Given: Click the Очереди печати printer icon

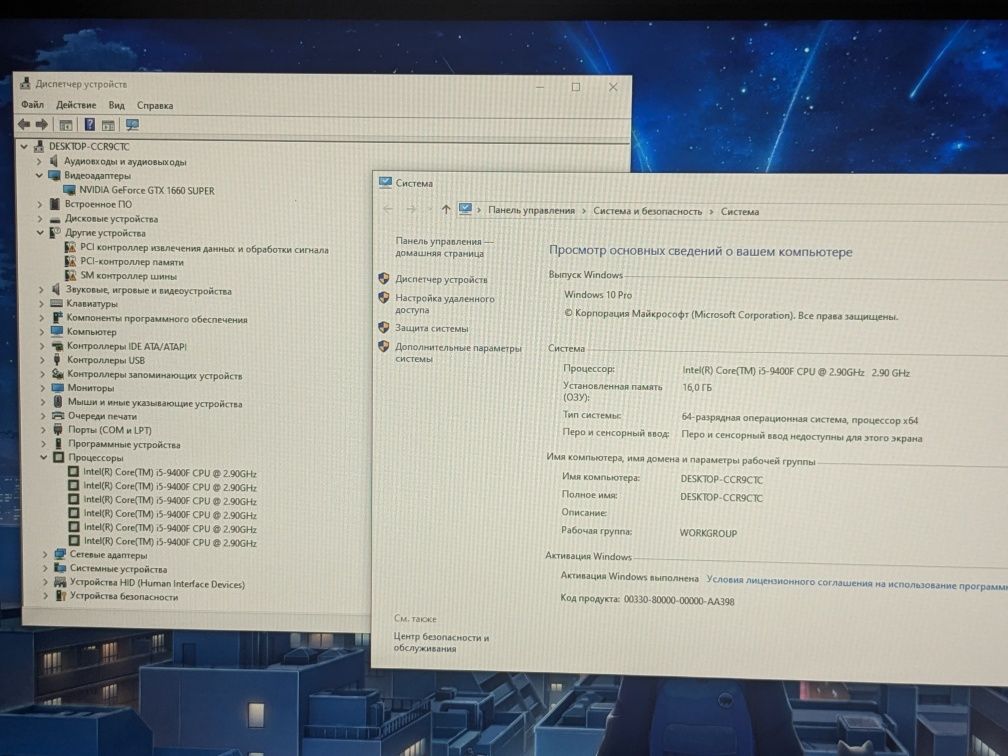Looking at the screenshot, I should (58, 416).
